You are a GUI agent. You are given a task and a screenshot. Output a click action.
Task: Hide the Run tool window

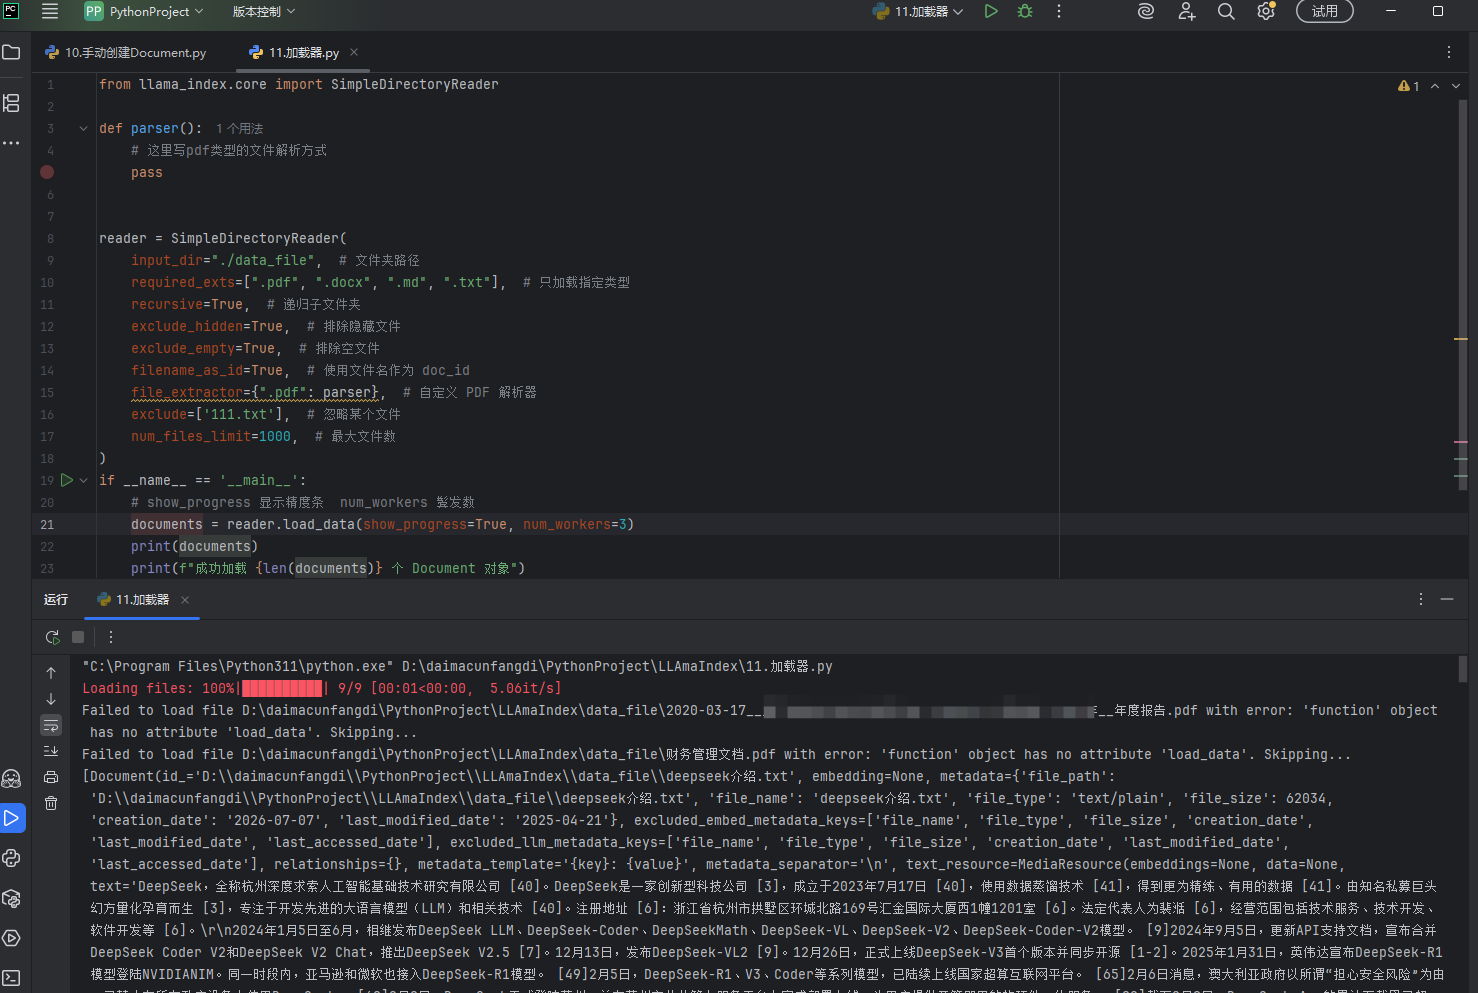click(1447, 599)
